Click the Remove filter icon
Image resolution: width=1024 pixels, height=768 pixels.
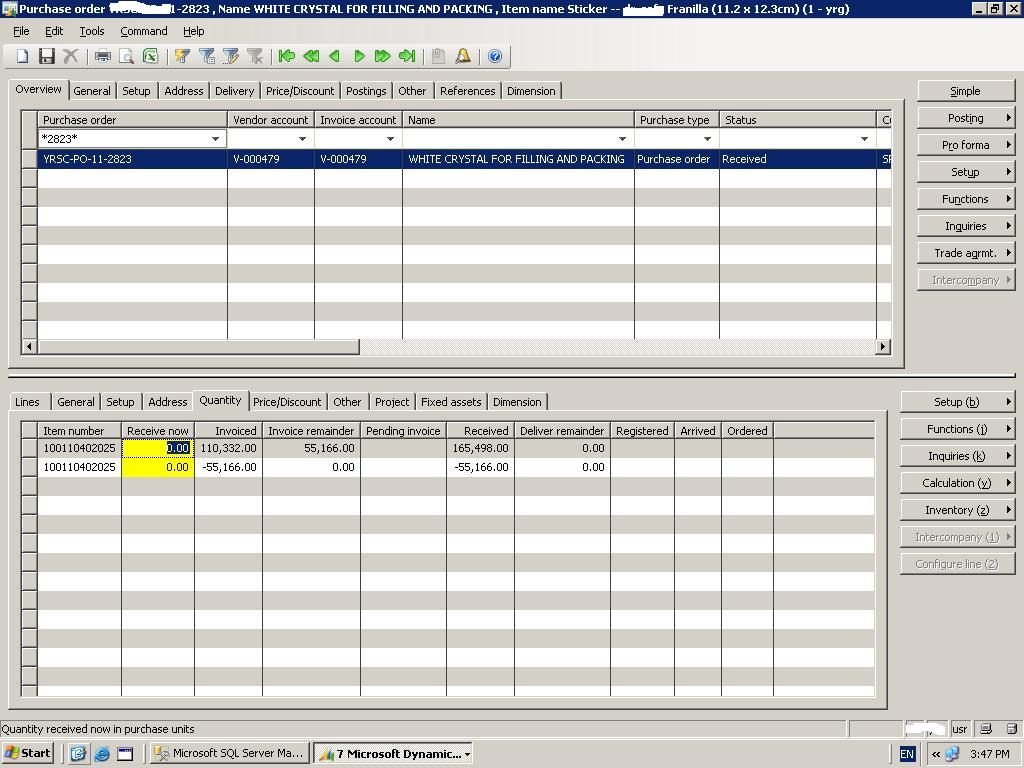pyautogui.click(x=255, y=56)
